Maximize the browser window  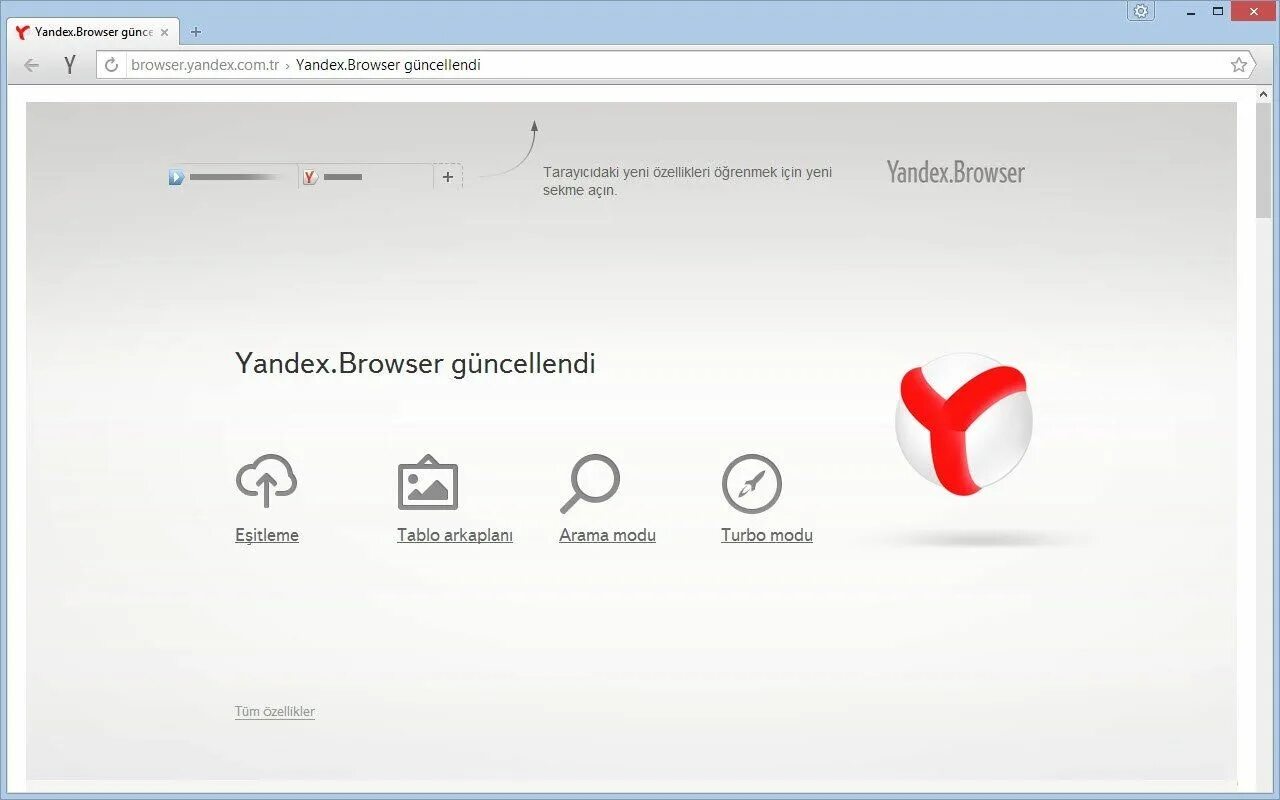coord(1218,11)
